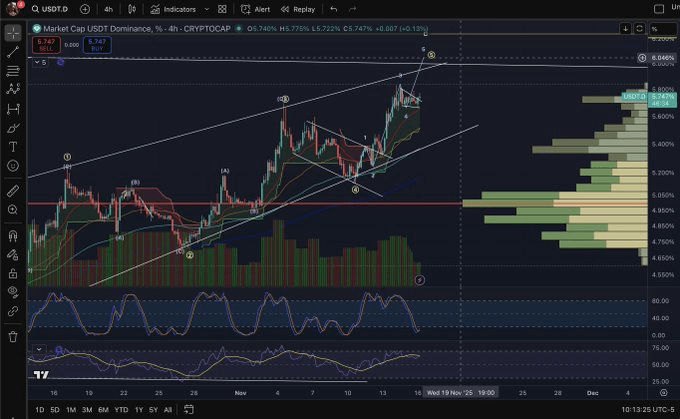Open the Fibonacci retracement tools
Image resolution: width=680 pixels, height=419 pixels.
[12, 71]
